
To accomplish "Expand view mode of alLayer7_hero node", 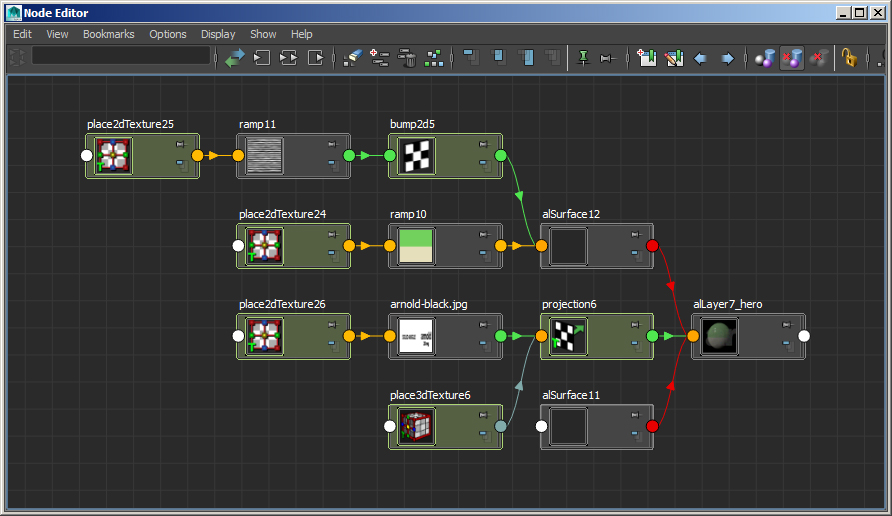I will [x=787, y=344].
